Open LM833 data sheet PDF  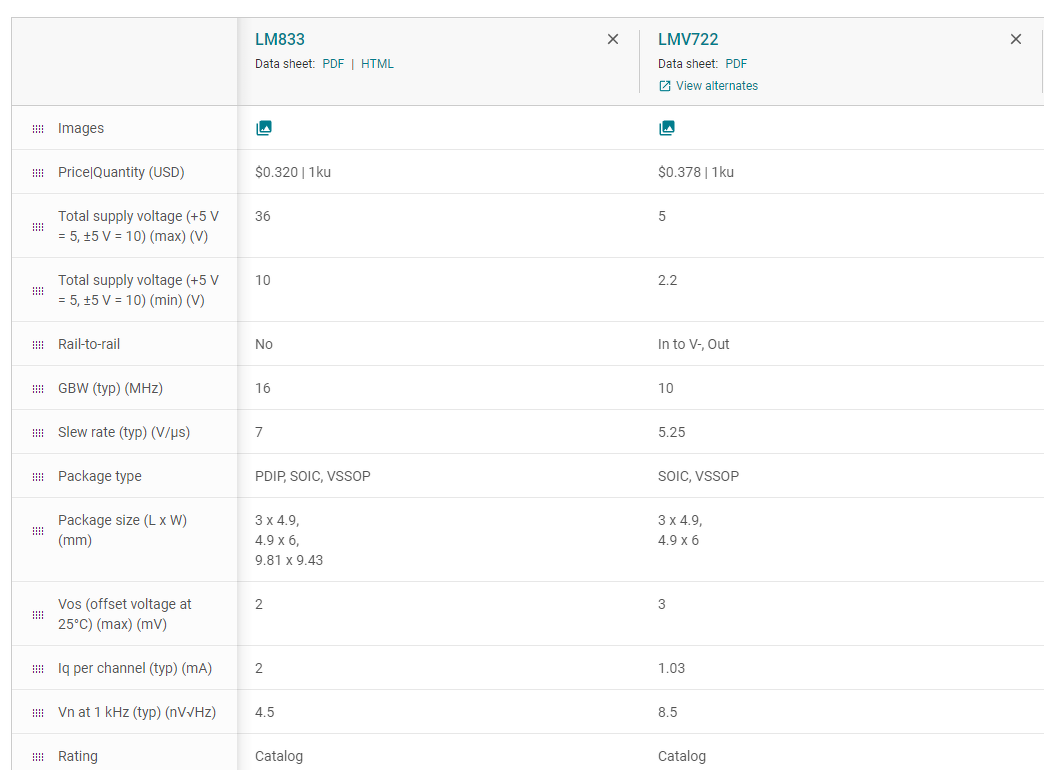333,64
